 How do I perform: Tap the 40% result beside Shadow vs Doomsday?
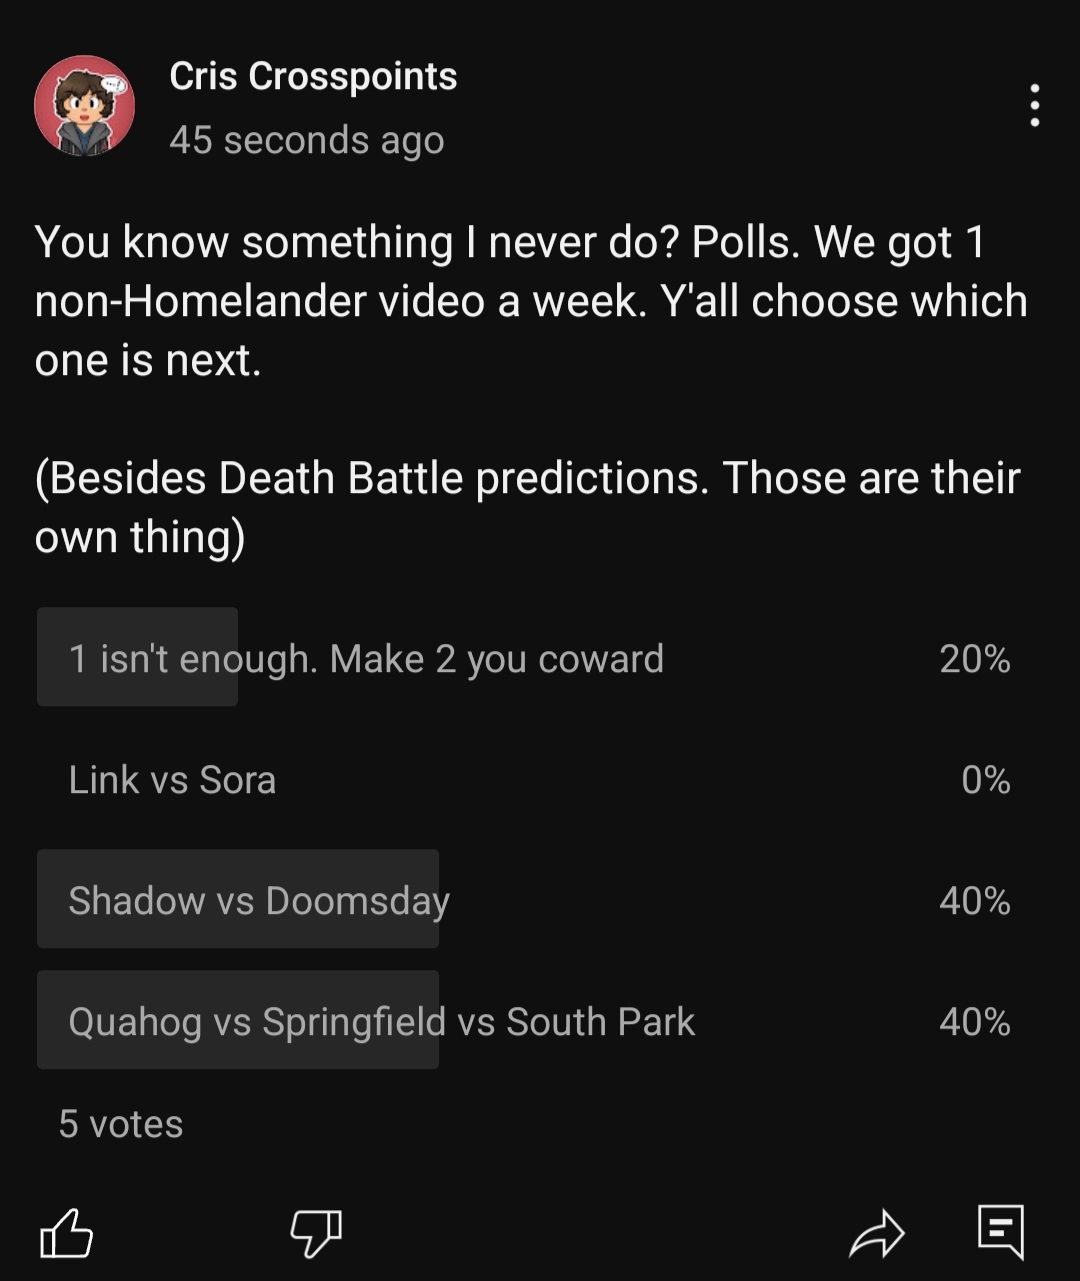[x=975, y=901]
